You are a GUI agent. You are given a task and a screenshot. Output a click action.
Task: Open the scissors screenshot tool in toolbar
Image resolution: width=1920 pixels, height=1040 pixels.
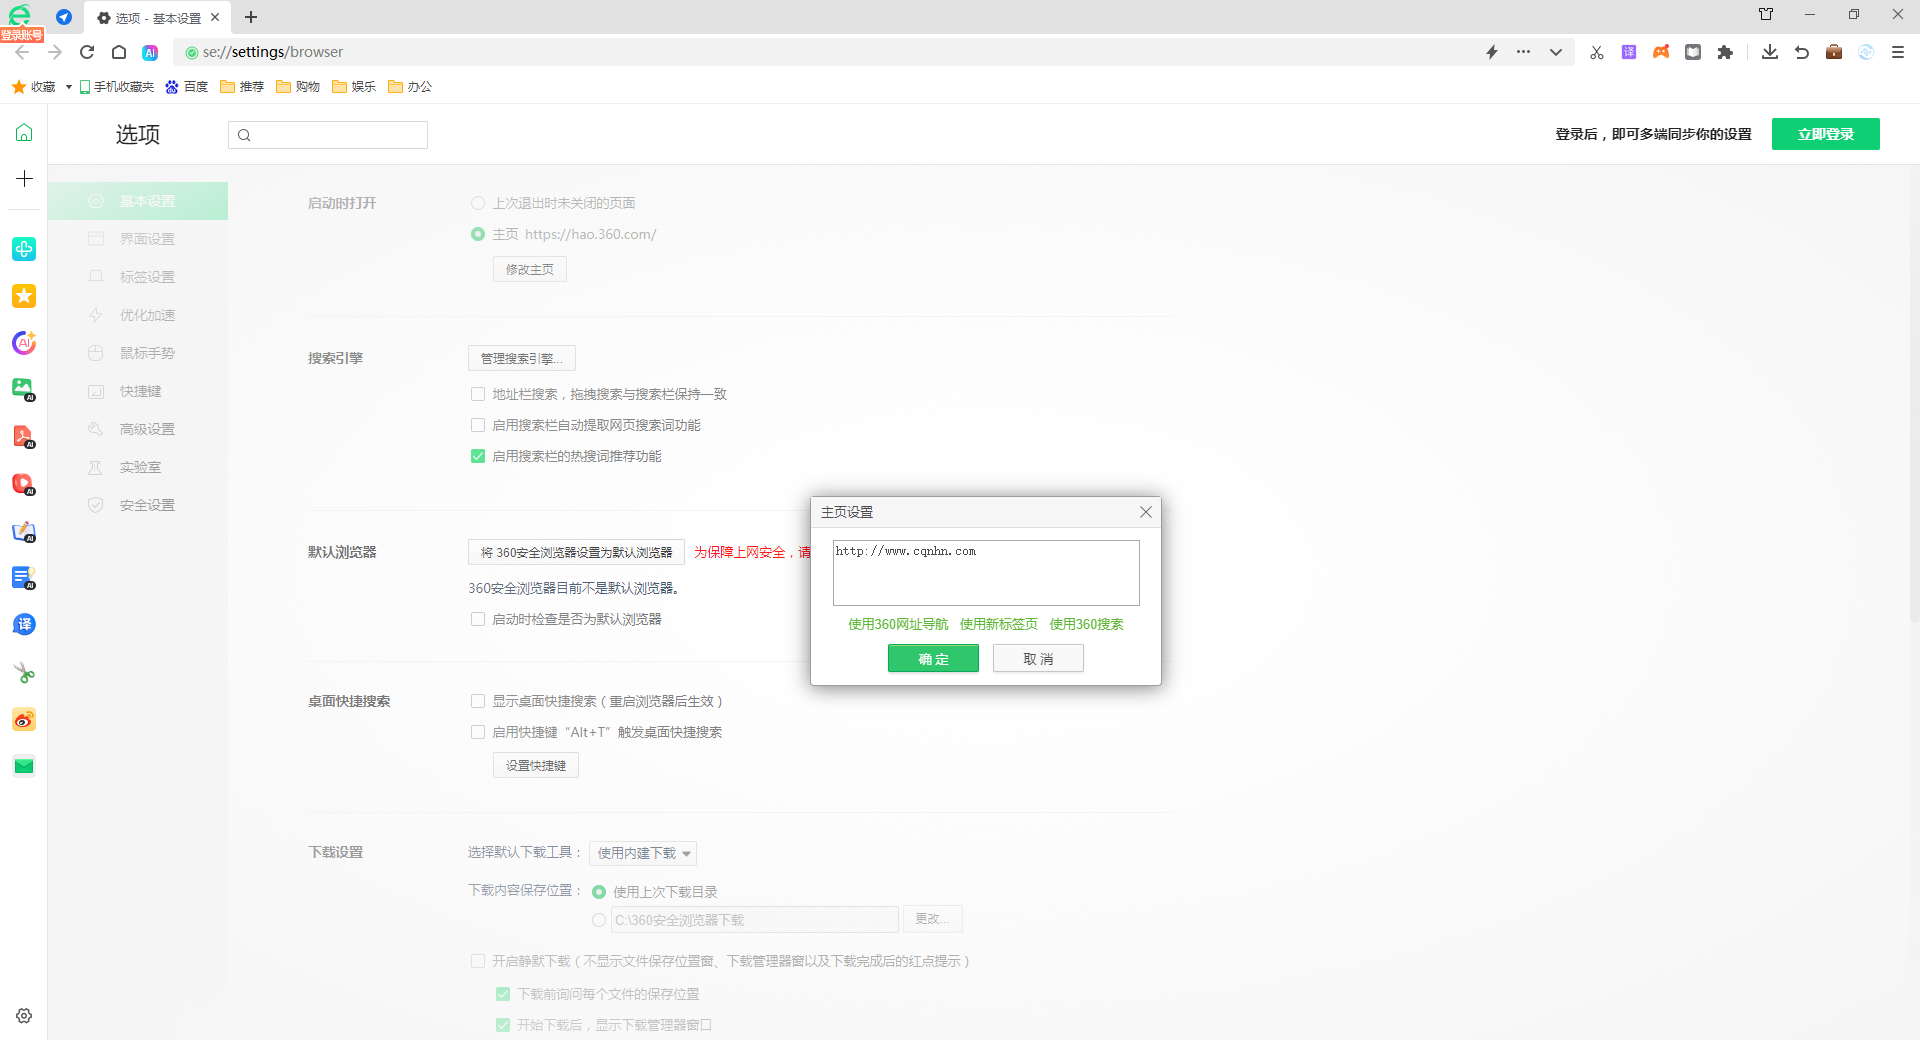pyautogui.click(x=1597, y=52)
